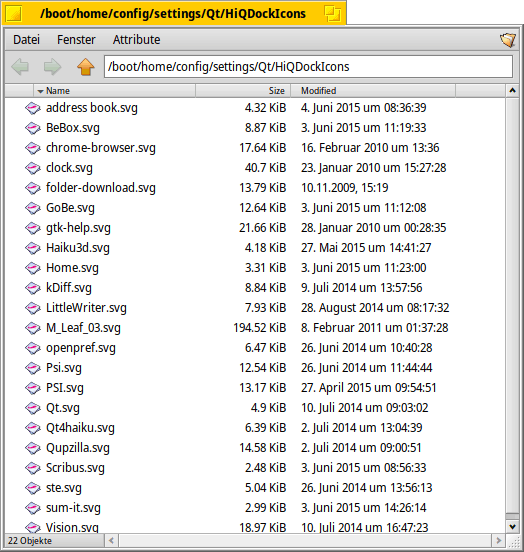This screenshot has height=552, width=524.
Task: Select the BeBox.svg file icon
Action: 33,128
